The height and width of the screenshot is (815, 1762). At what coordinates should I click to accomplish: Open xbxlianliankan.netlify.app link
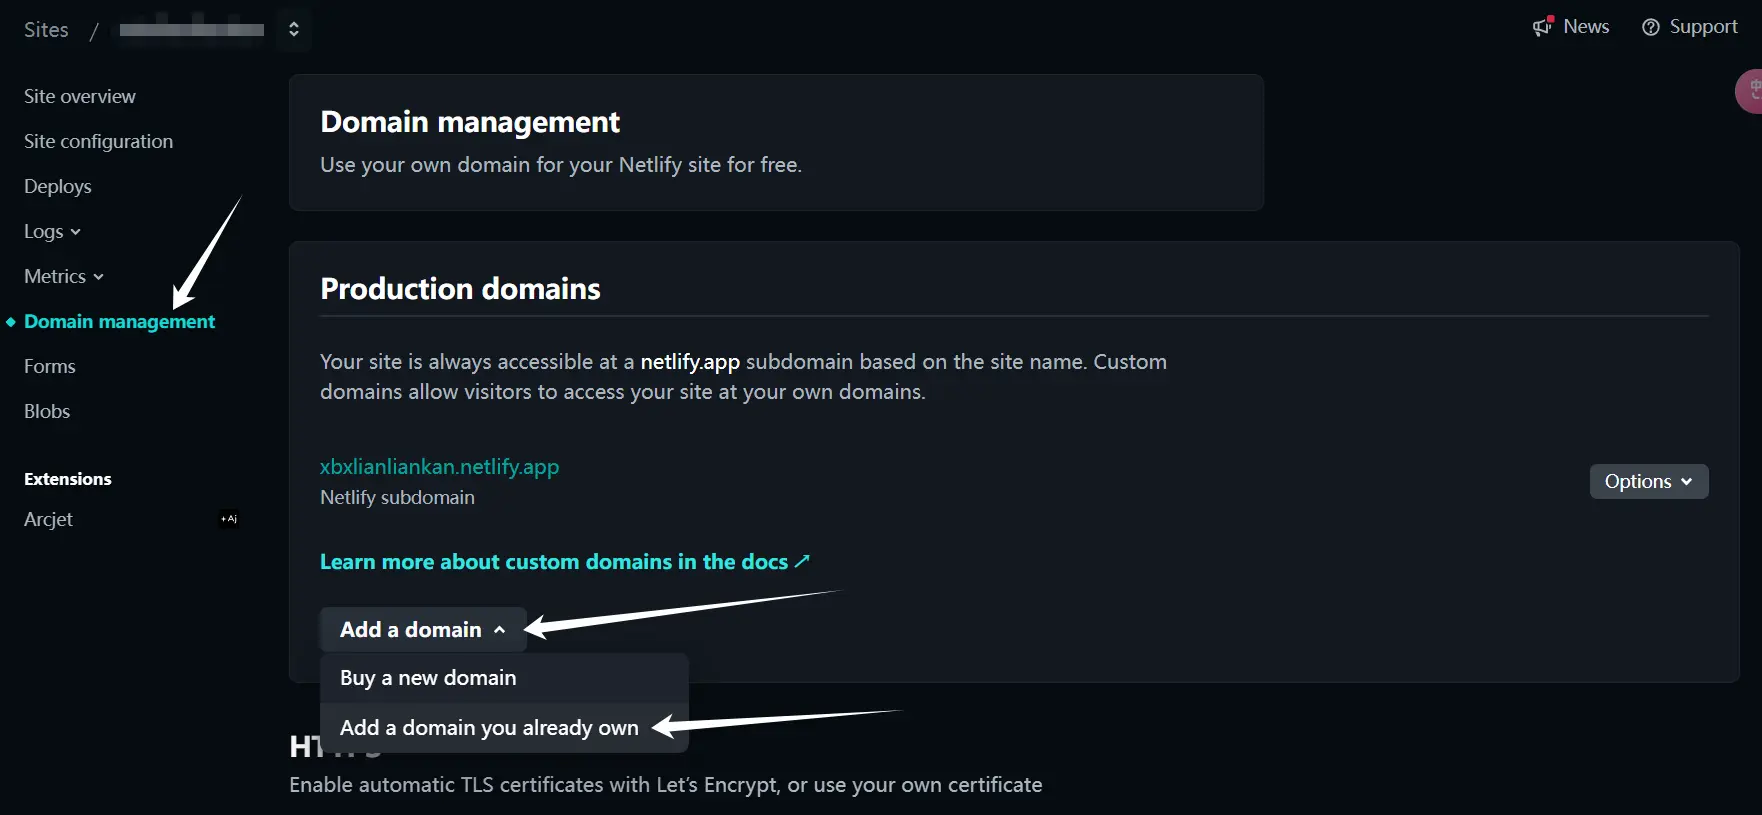pyautogui.click(x=439, y=467)
